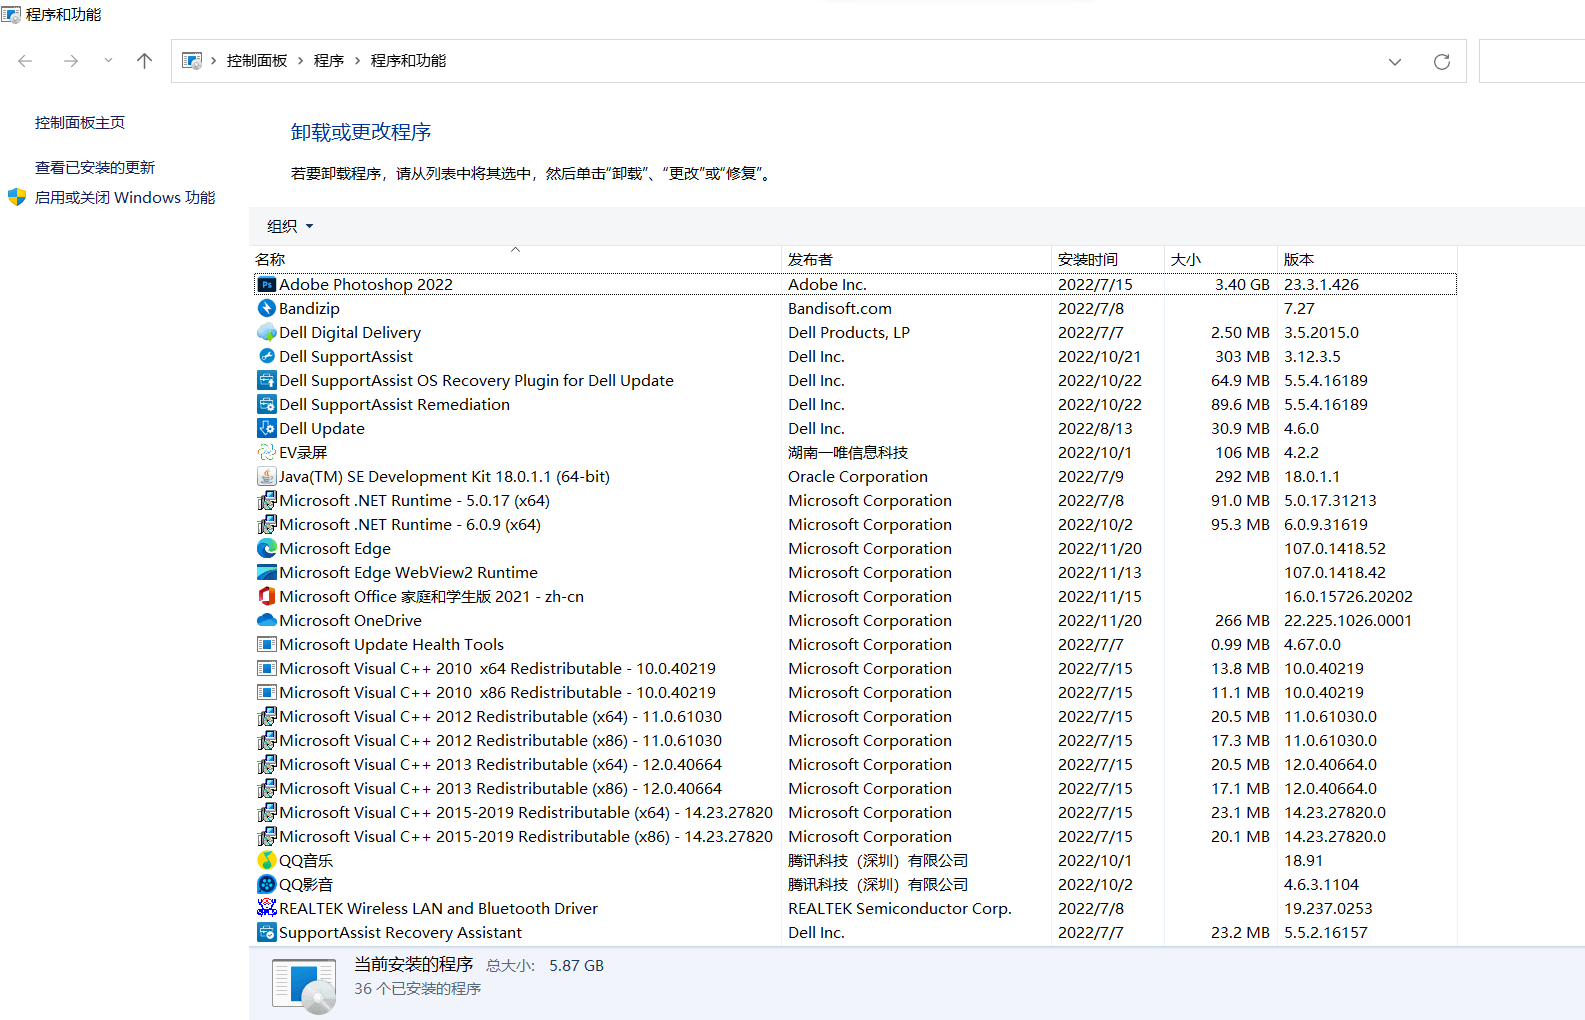Select Microsoft Edge WebView2 Runtime icon
Viewport: 1585px width, 1020px height.
(267, 573)
